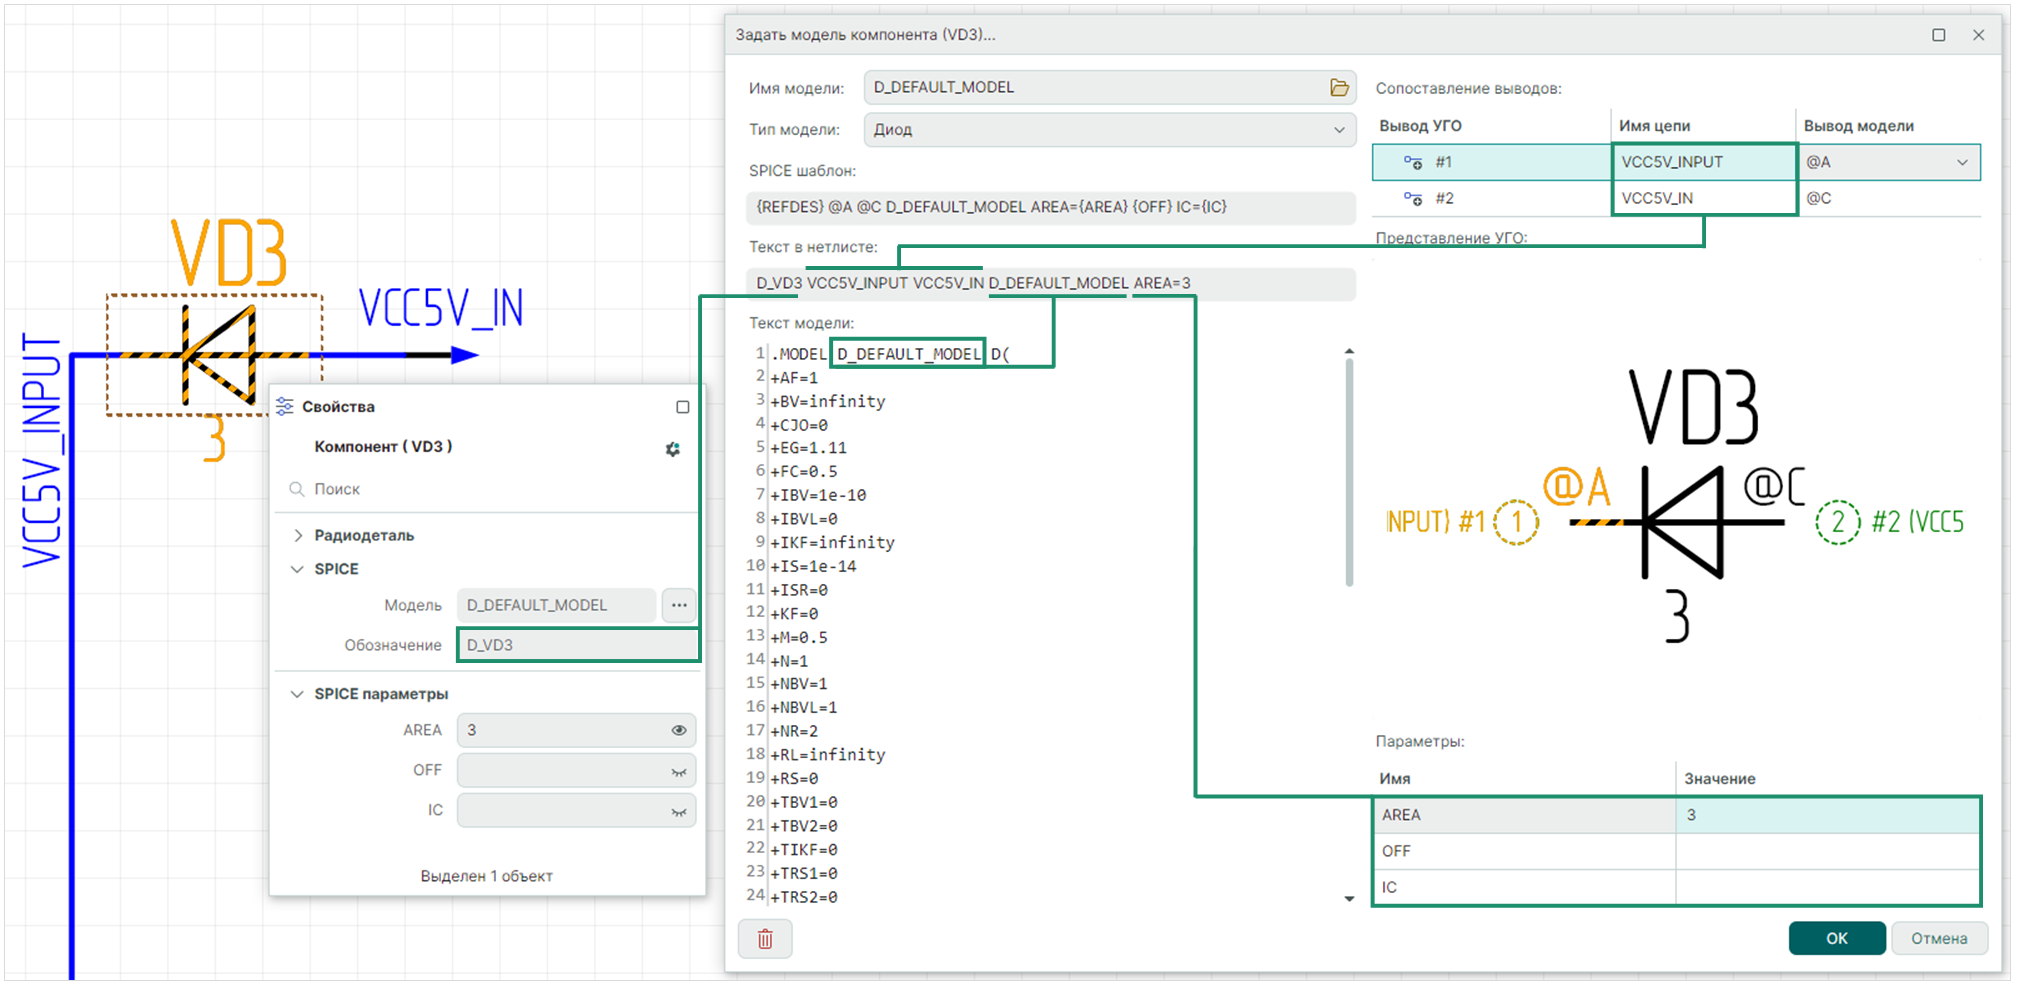This screenshot has width=2018, height=986.
Task: Click the ellipsis button next to Модель field
Action: [x=679, y=605]
